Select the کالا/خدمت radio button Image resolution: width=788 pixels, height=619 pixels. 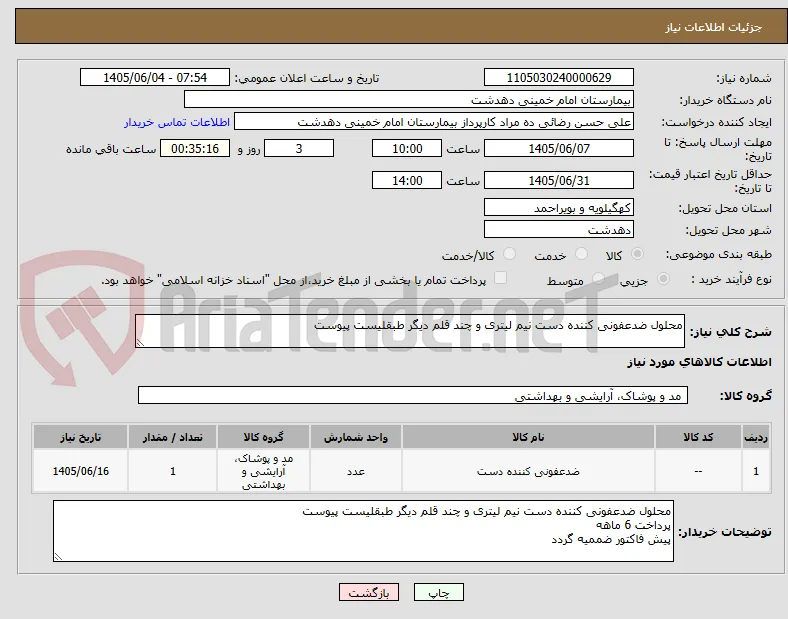[x=509, y=254]
